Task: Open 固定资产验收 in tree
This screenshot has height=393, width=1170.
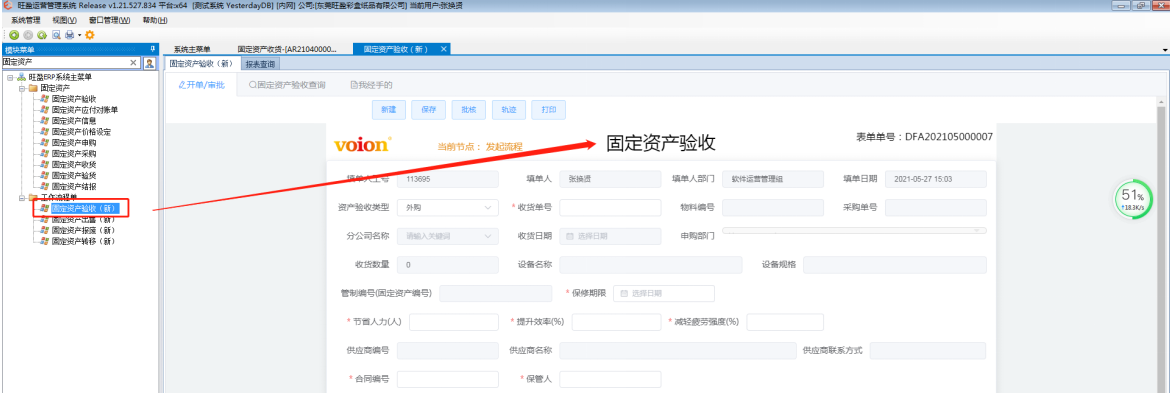Action: point(74,98)
